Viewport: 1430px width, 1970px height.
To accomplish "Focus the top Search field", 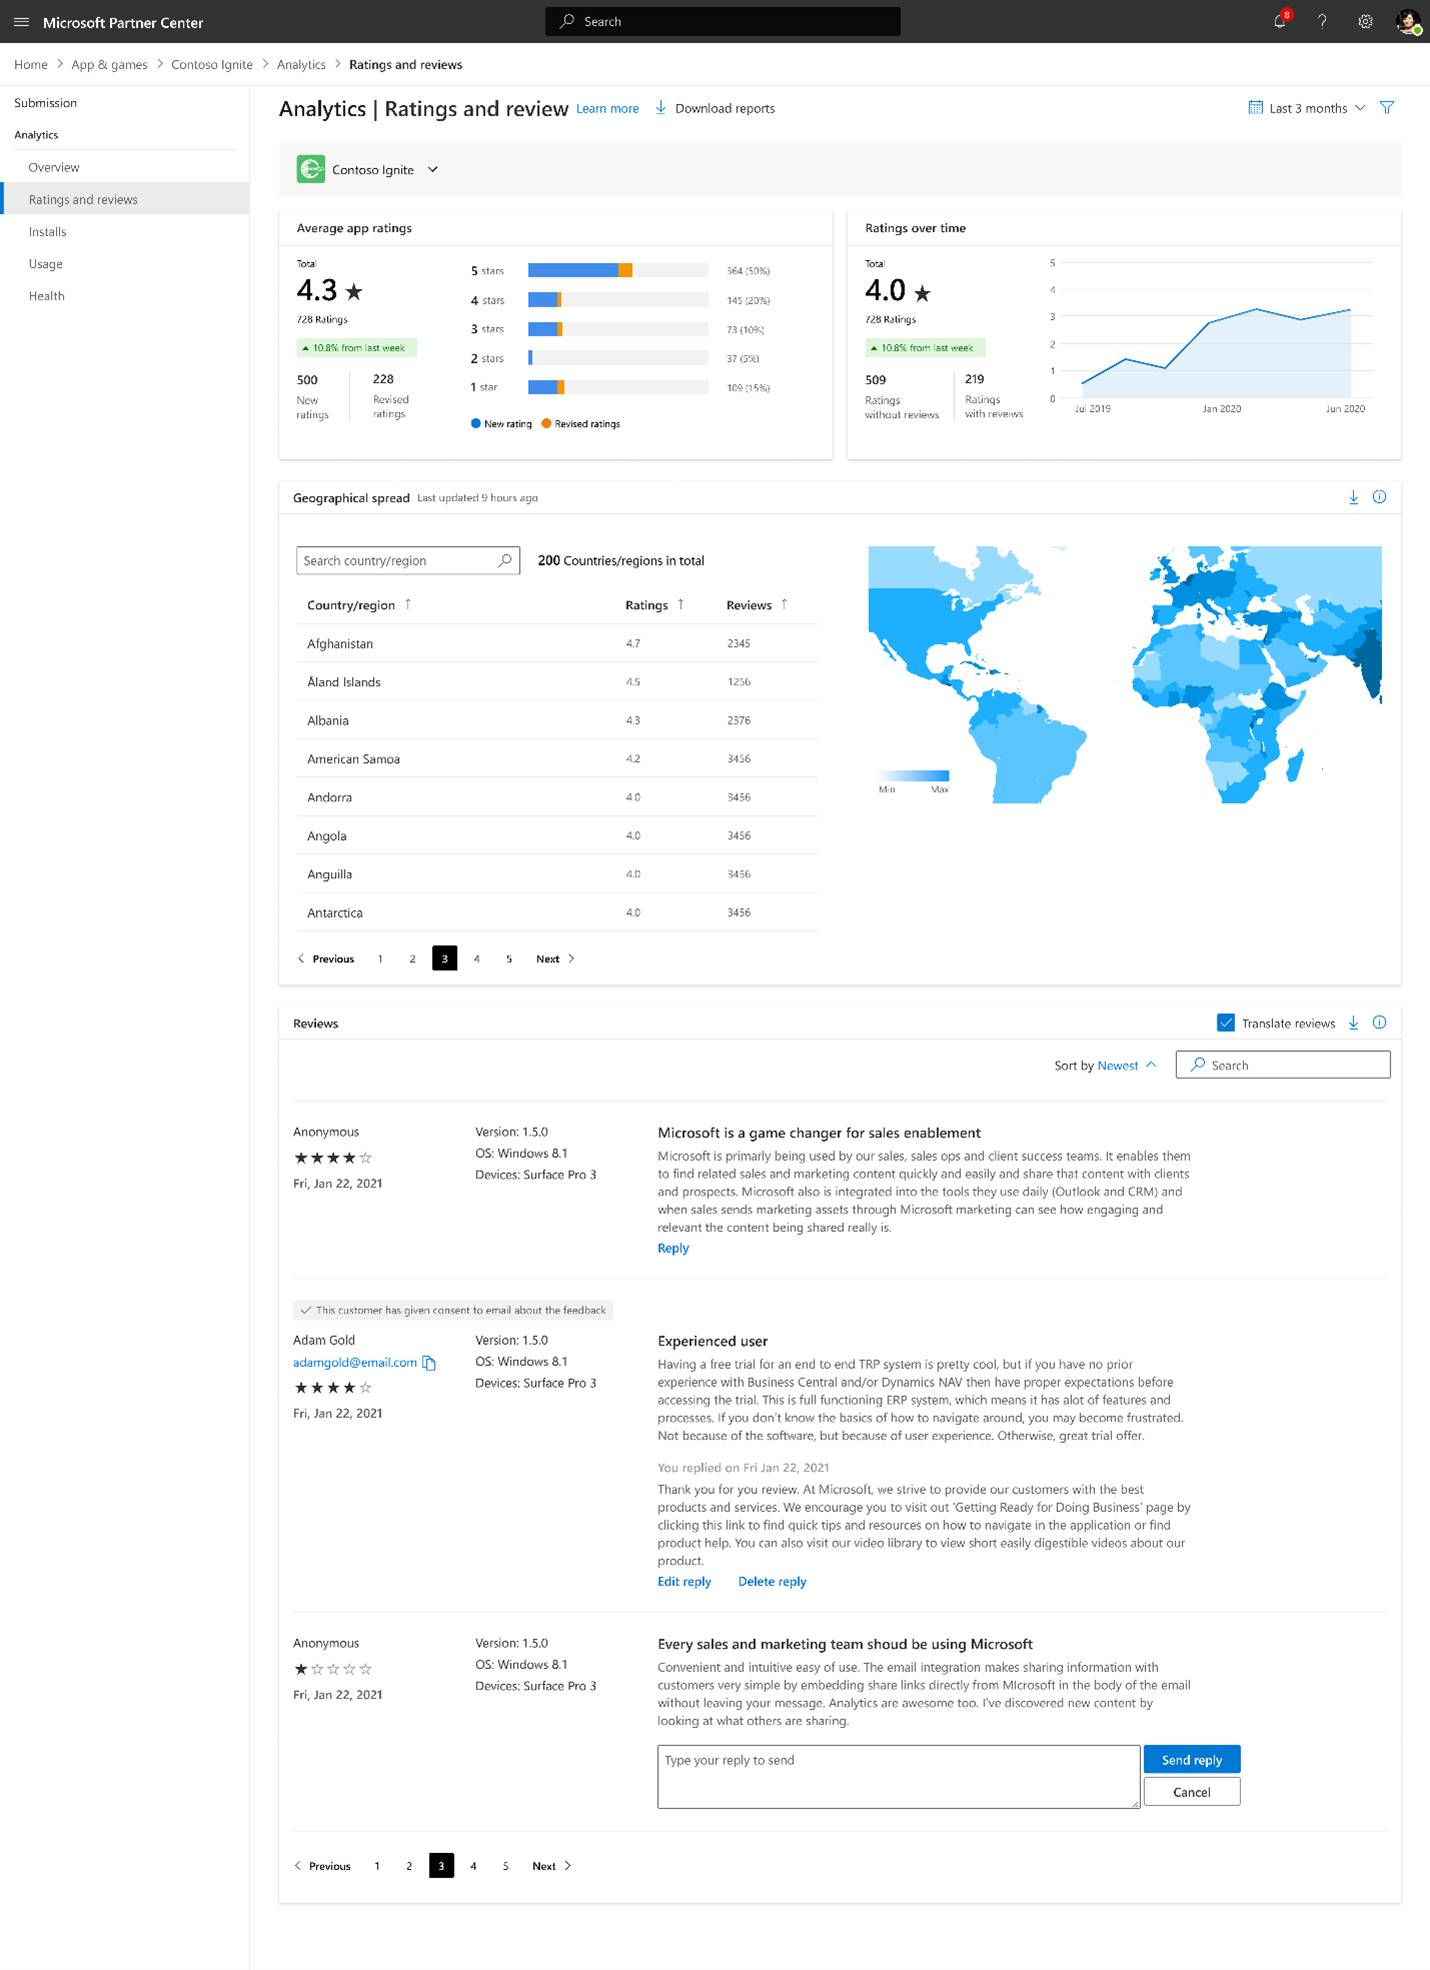I will tap(723, 21).
